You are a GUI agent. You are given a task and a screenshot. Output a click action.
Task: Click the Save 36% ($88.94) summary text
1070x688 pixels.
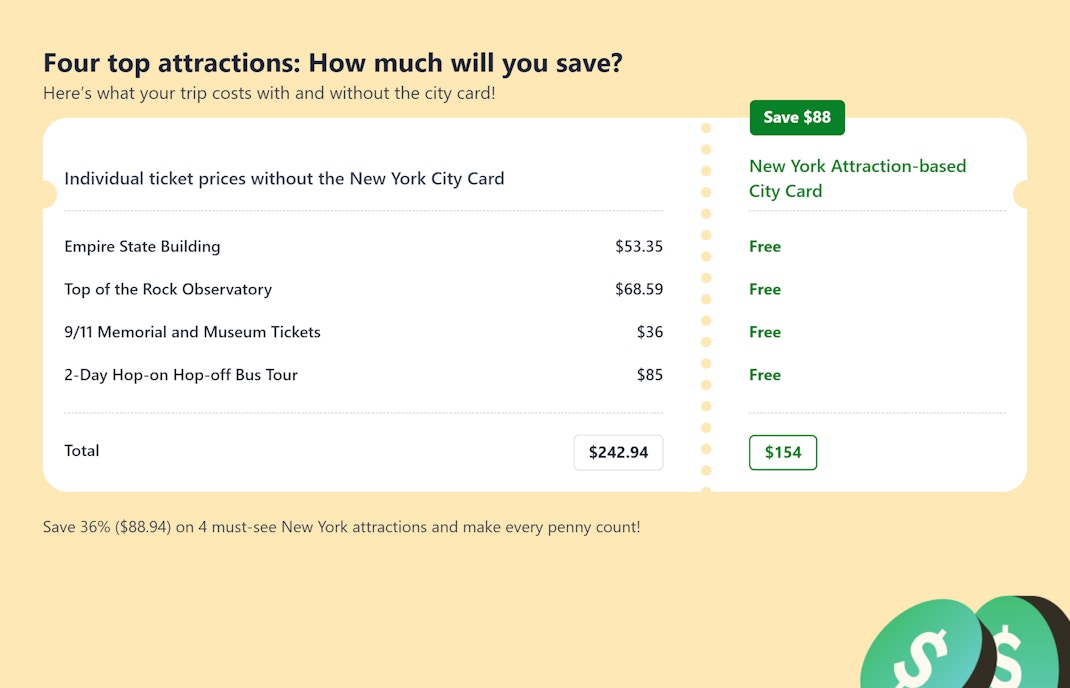(341, 527)
